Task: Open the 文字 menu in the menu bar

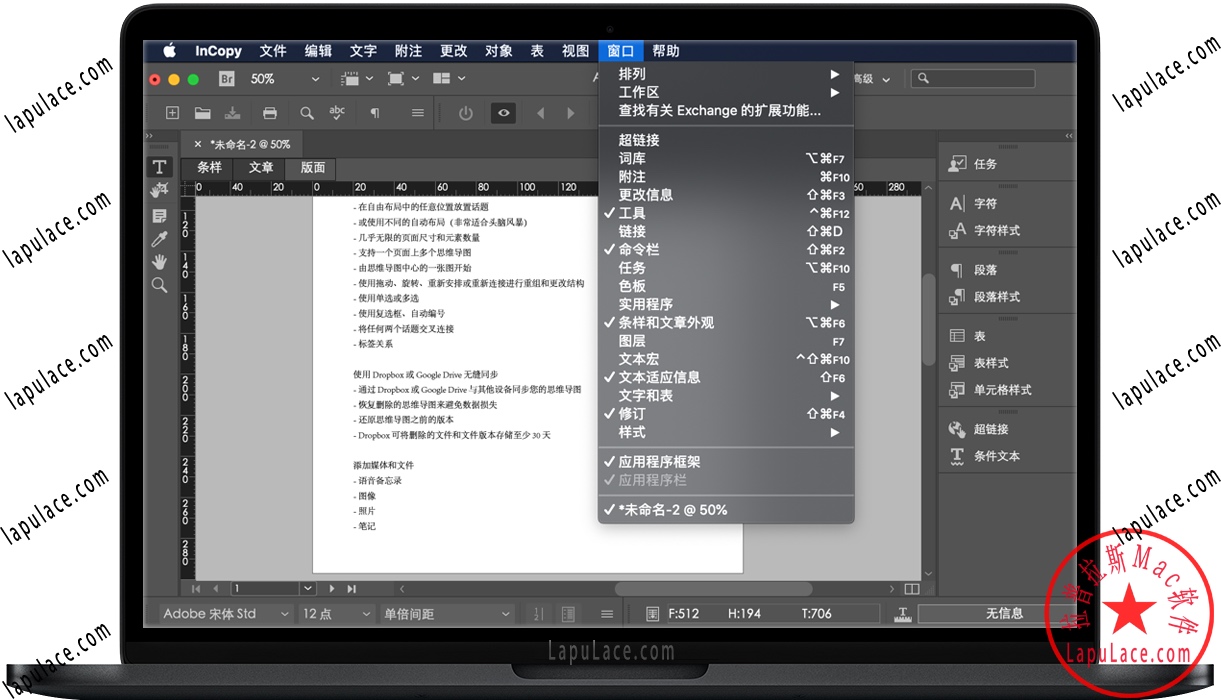Action: pyautogui.click(x=363, y=51)
